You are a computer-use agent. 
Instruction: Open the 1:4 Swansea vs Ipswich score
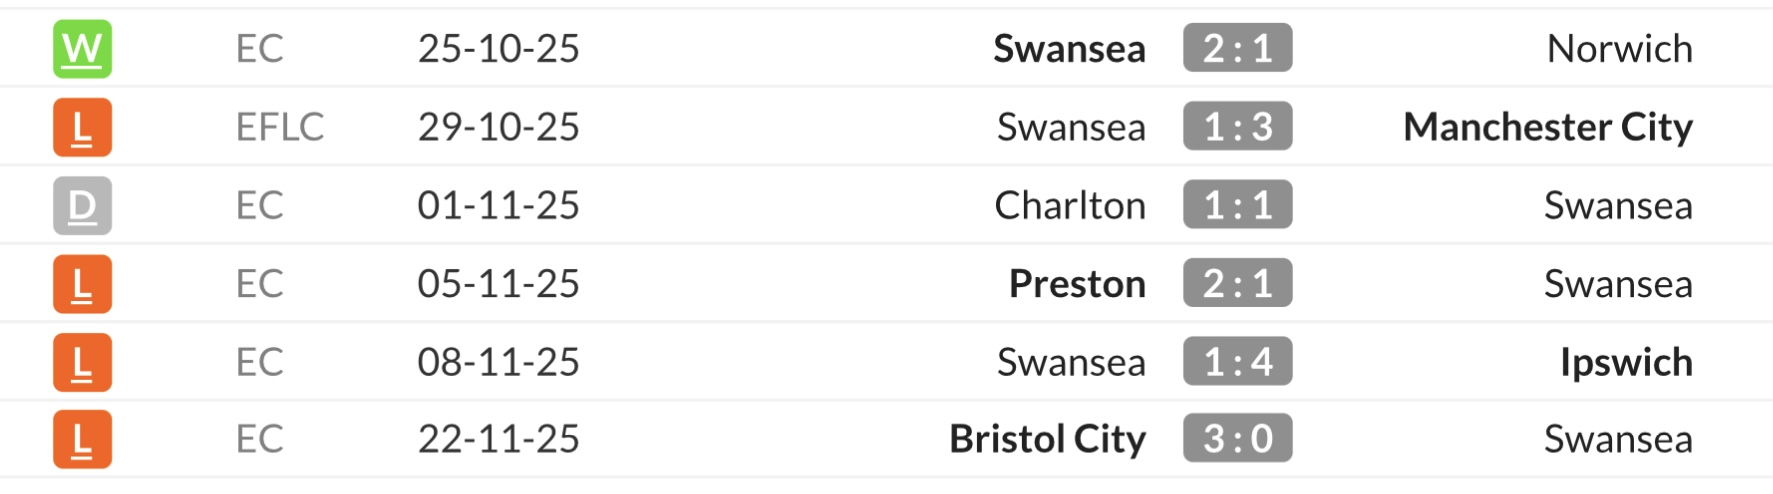point(1237,362)
